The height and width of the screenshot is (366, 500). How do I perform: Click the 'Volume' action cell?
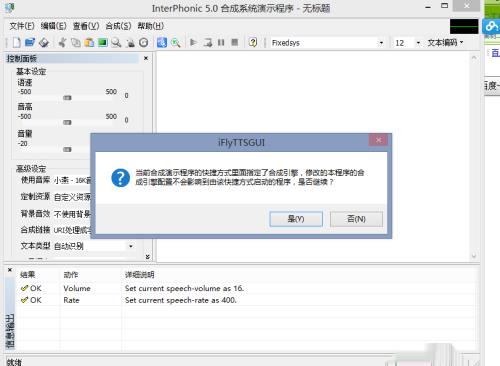[77, 288]
